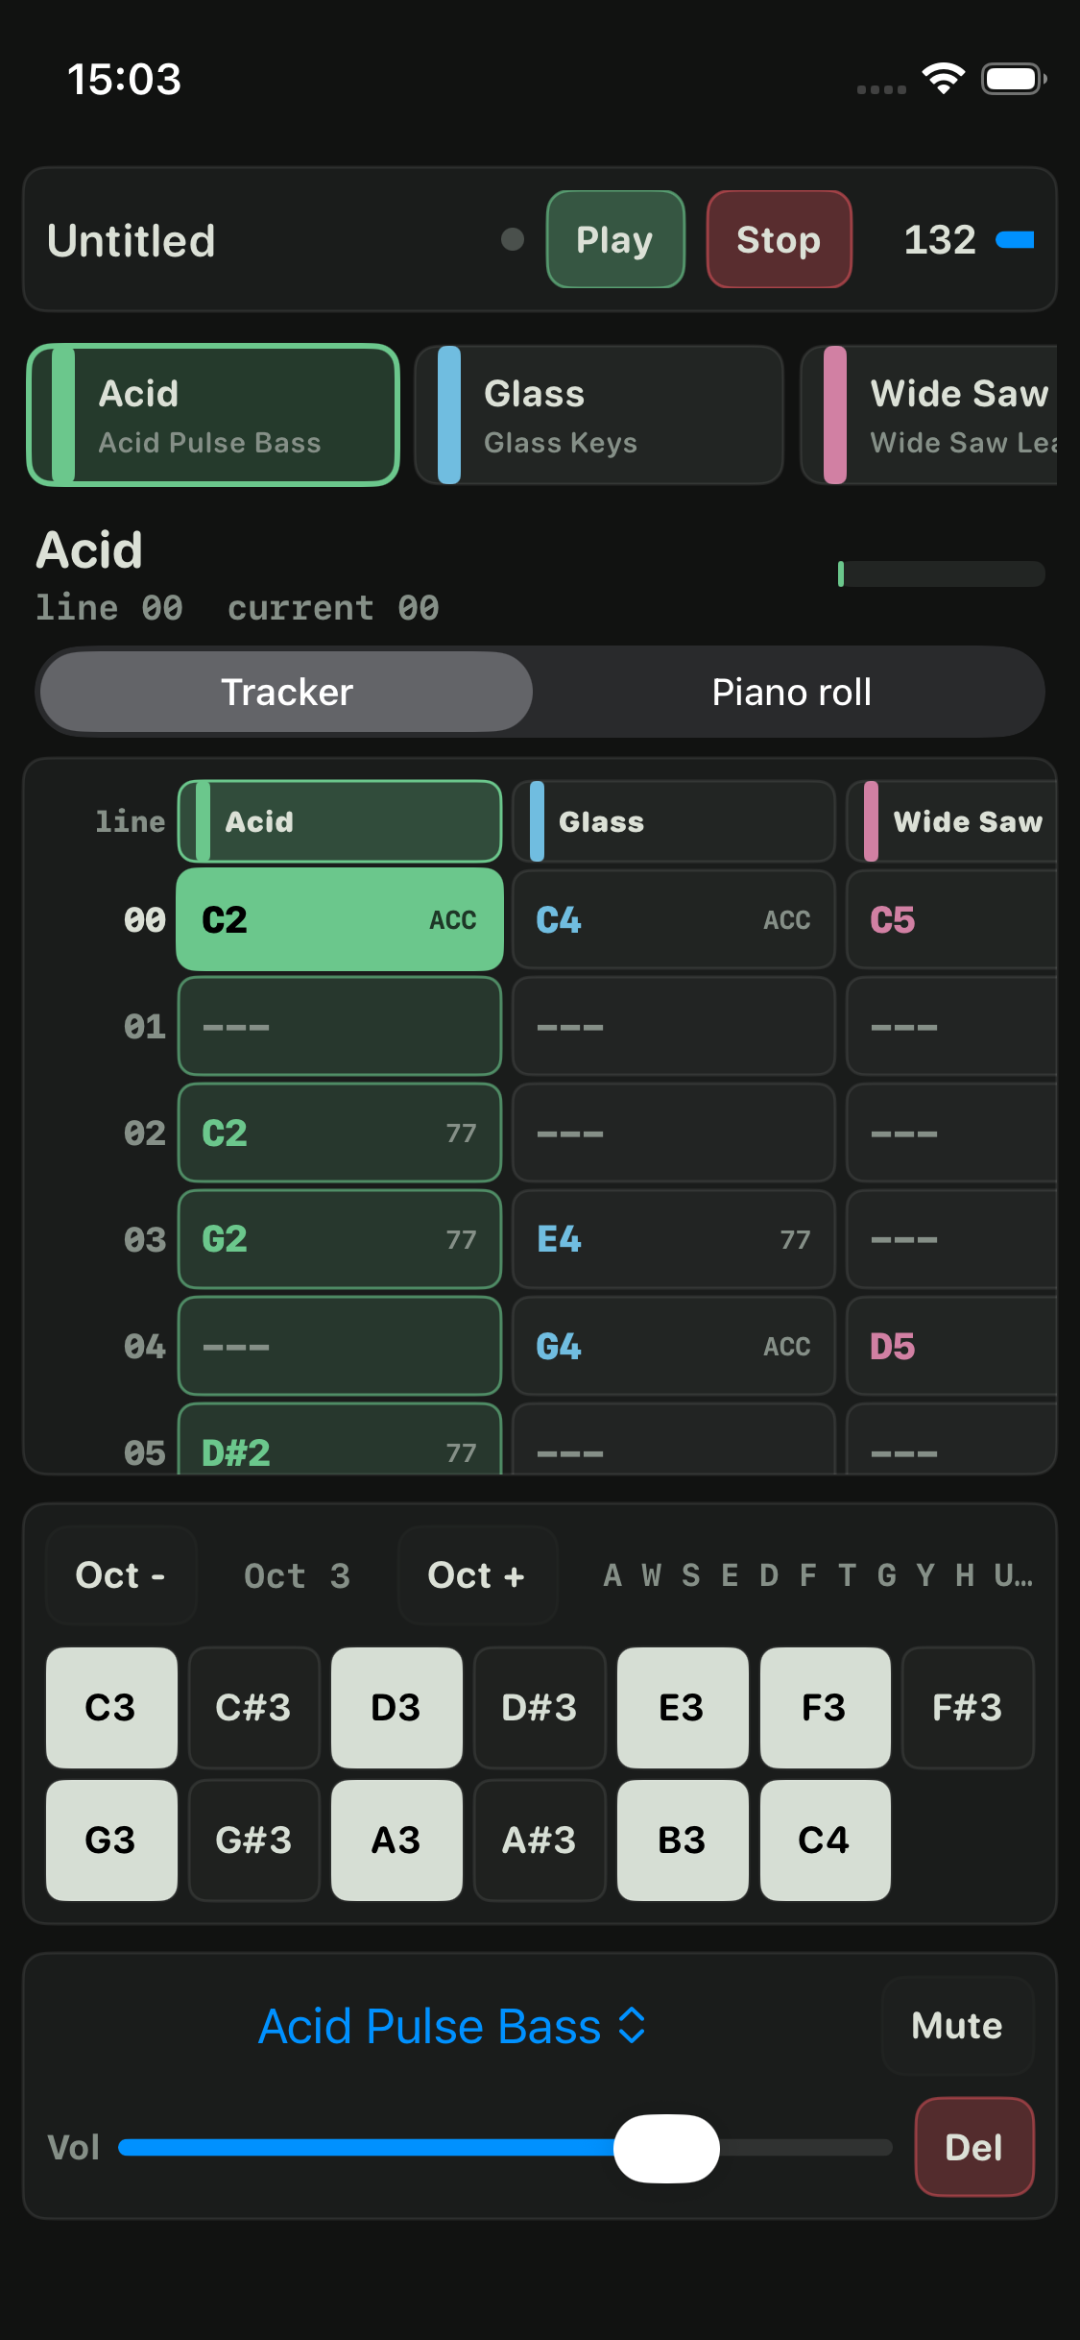Adjust the Vol slider handle
This screenshot has width=1080, height=2340.
666,2148
